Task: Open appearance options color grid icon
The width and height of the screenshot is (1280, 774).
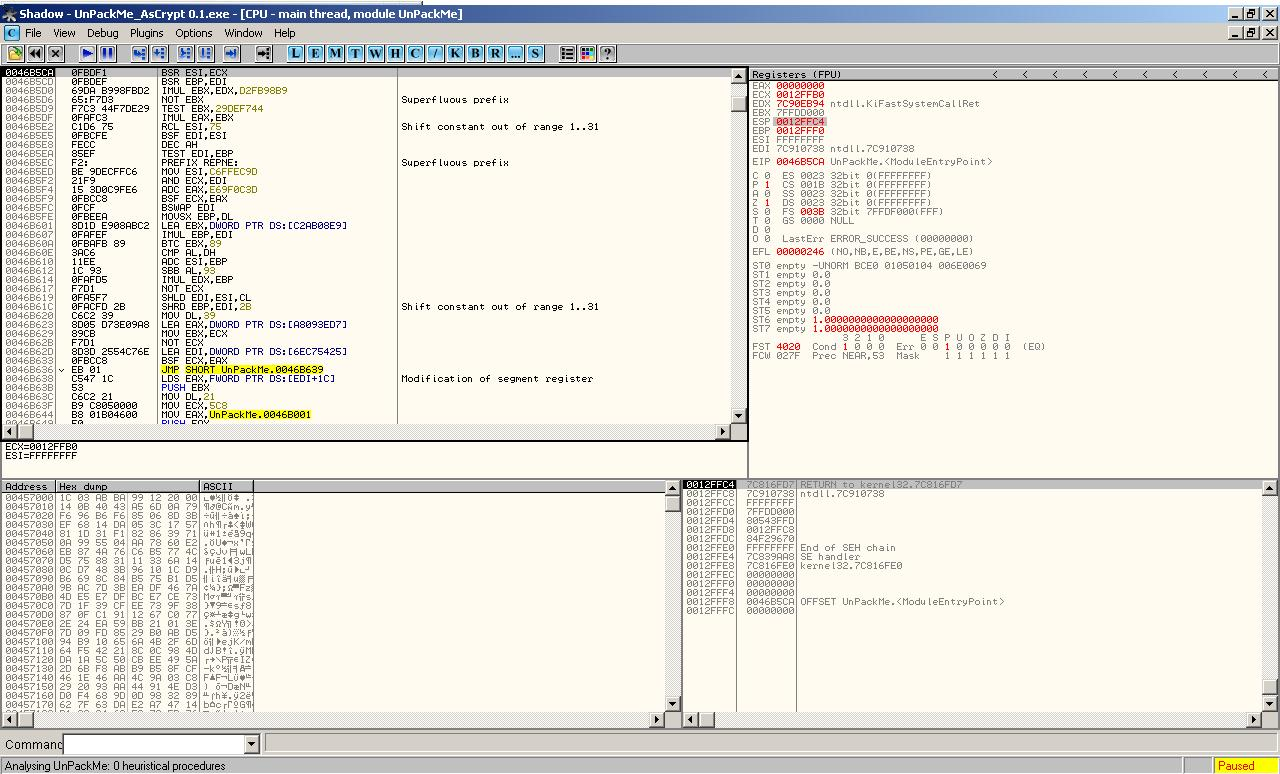Action: [587, 53]
